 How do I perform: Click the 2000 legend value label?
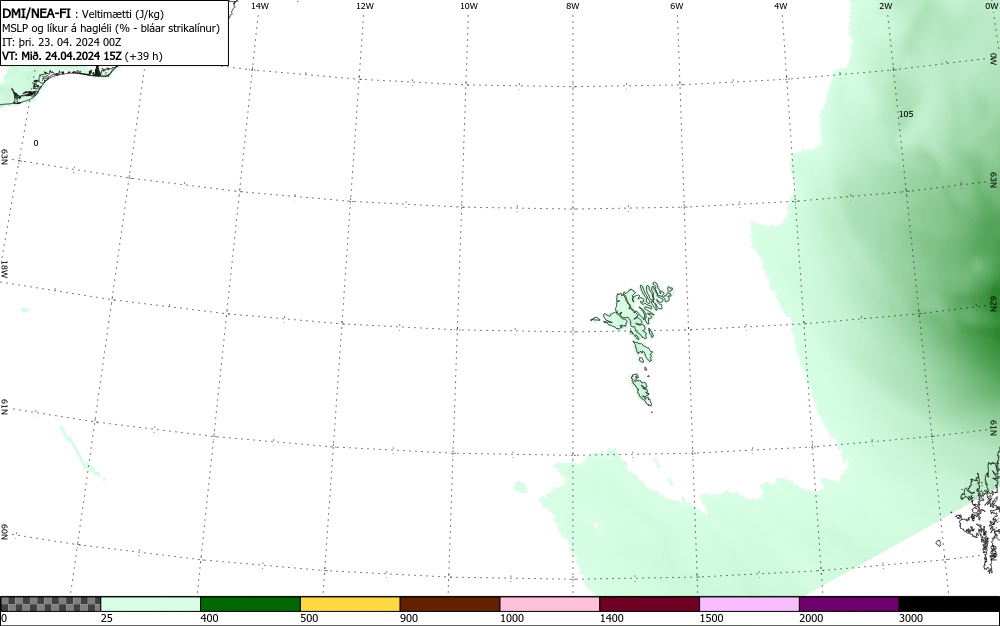pos(811,618)
